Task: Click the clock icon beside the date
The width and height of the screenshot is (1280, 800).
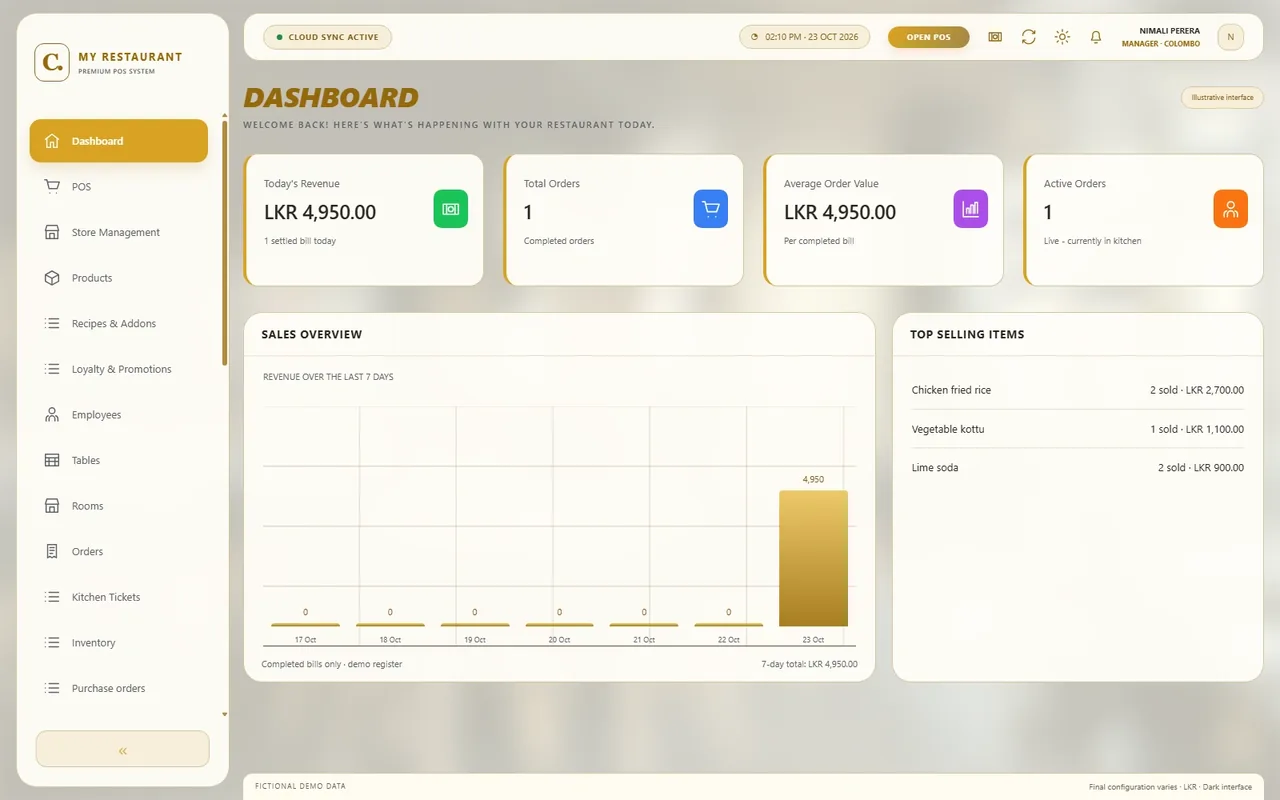Action: pos(755,37)
